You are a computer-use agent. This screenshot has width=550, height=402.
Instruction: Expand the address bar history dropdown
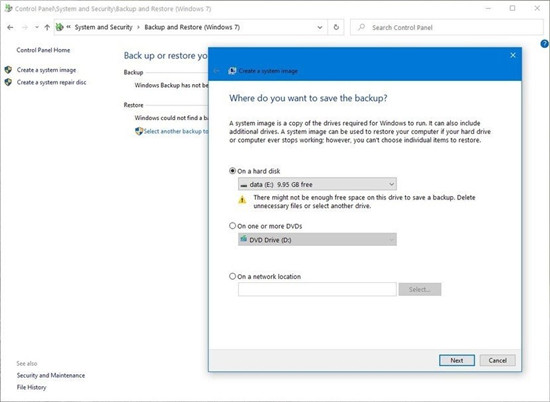pyautogui.click(x=320, y=27)
